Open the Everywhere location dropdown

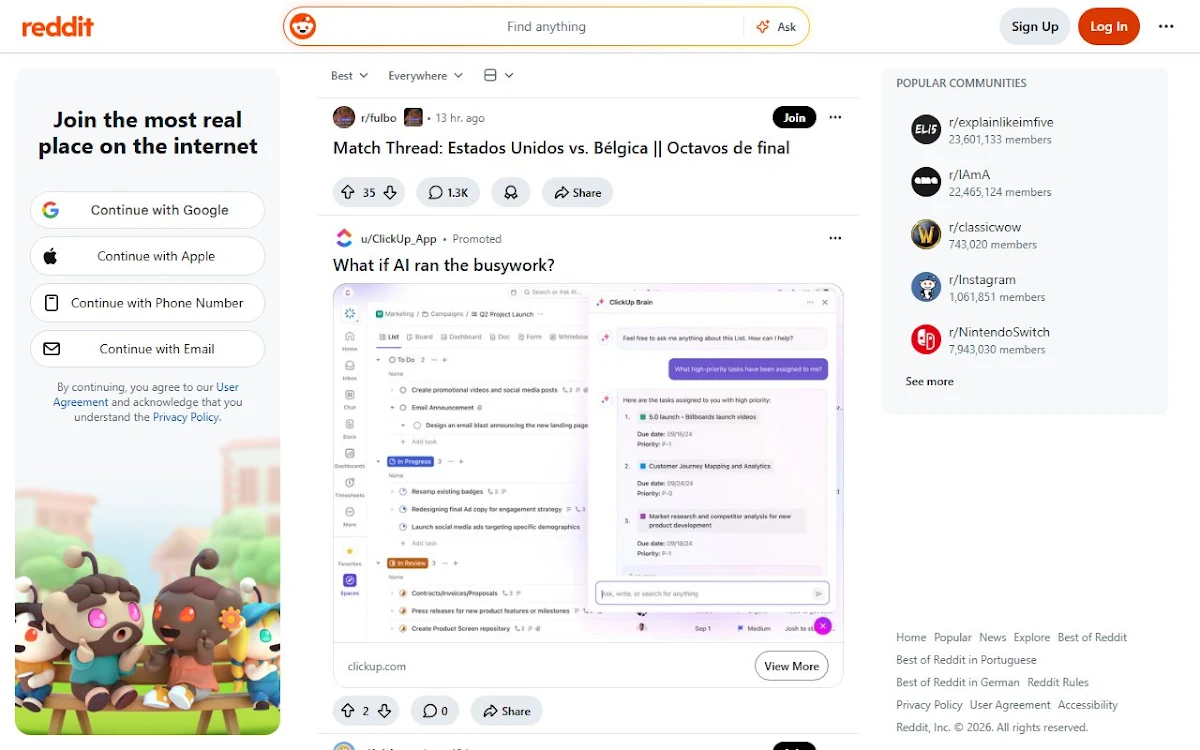click(426, 76)
